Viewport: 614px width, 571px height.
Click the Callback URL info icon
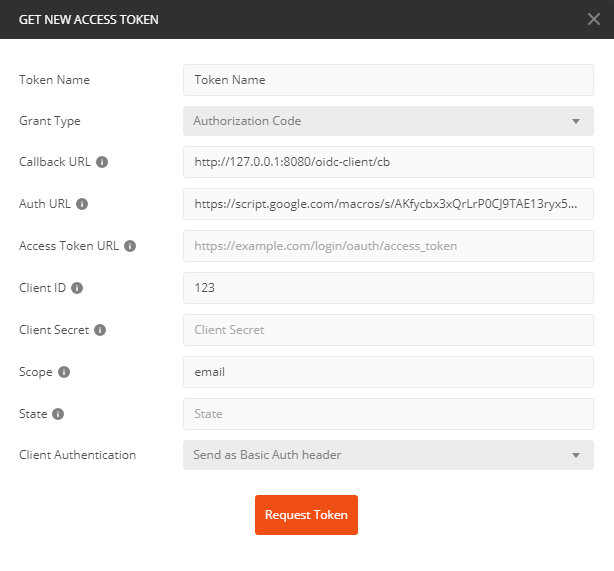(x=102, y=162)
